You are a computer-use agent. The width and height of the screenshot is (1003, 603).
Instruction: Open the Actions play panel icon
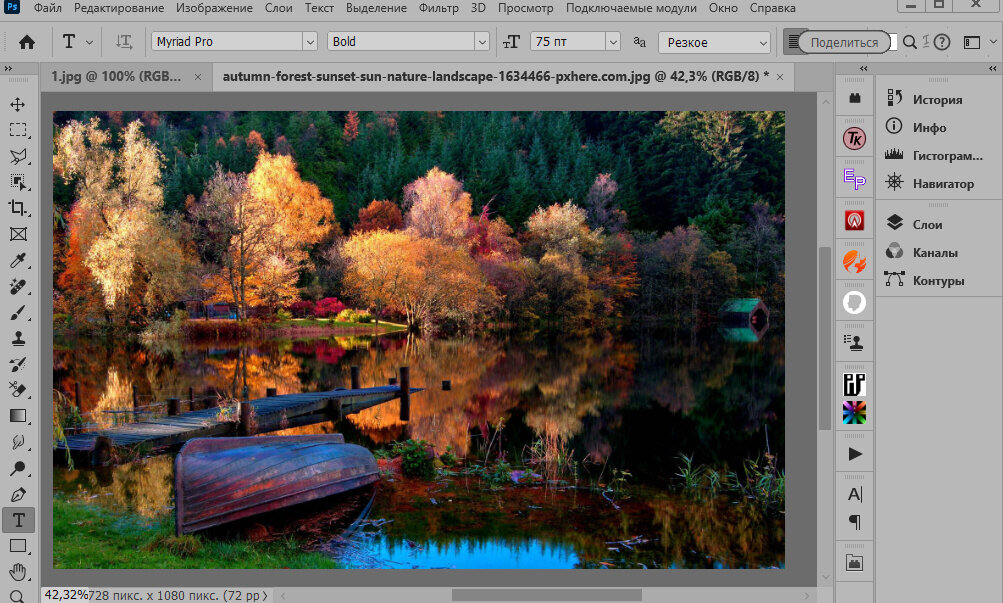point(855,454)
